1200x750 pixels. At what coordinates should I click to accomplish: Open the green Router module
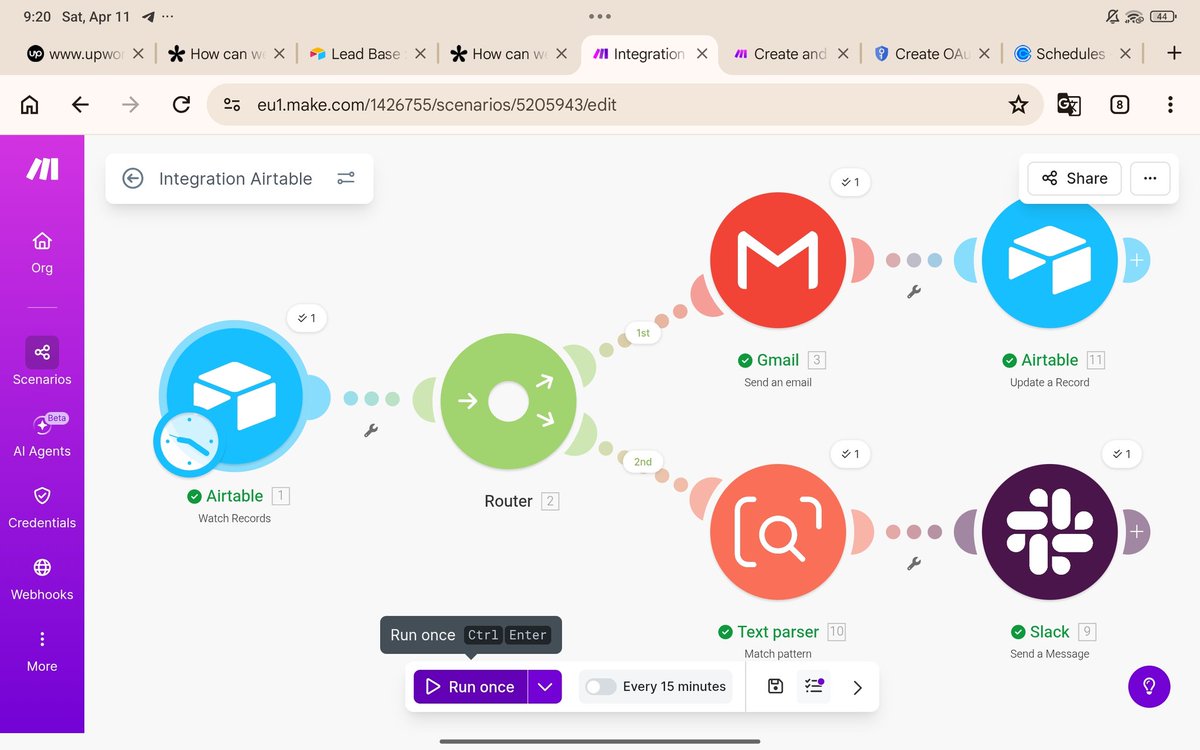[508, 402]
